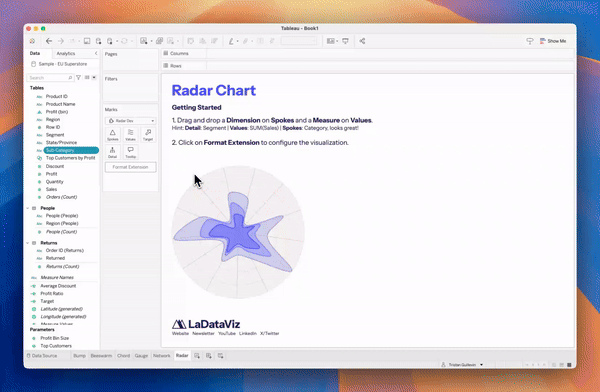Image resolution: width=600 pixels, height=392 pixels.
Task: Collapse the Data pane with the chevron
Action: point(96,54)
